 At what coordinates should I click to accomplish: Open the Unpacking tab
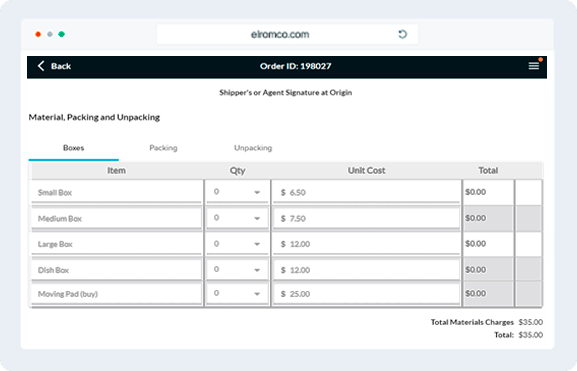[253, 148]
